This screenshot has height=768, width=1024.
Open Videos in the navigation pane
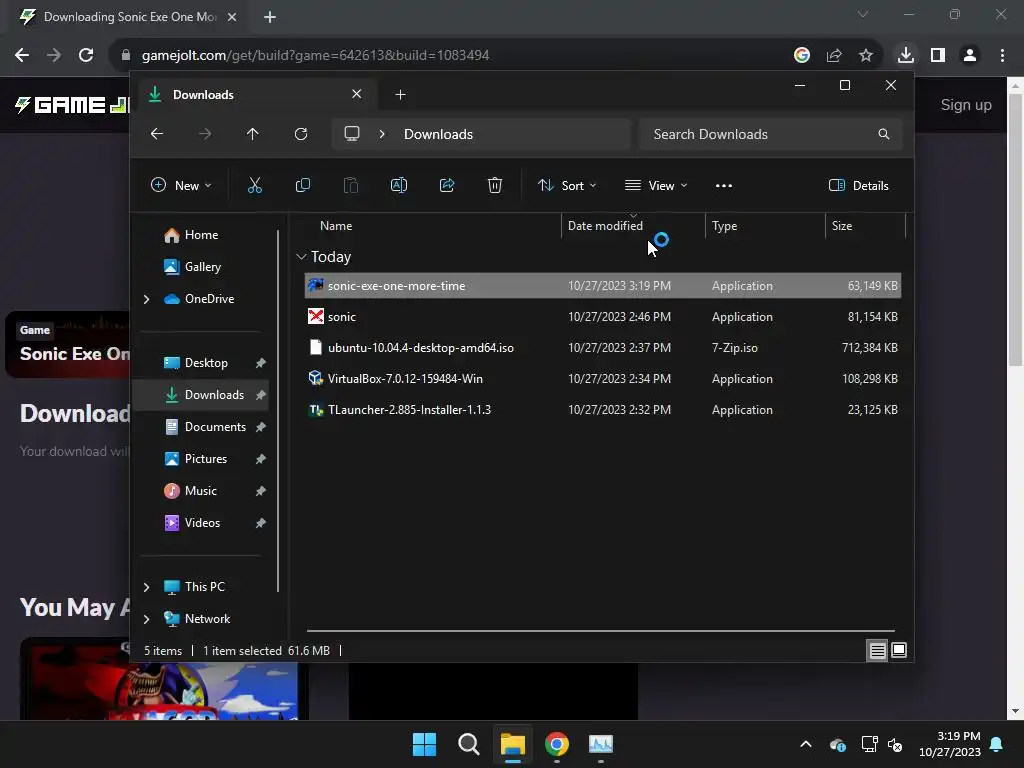(202, 522)
